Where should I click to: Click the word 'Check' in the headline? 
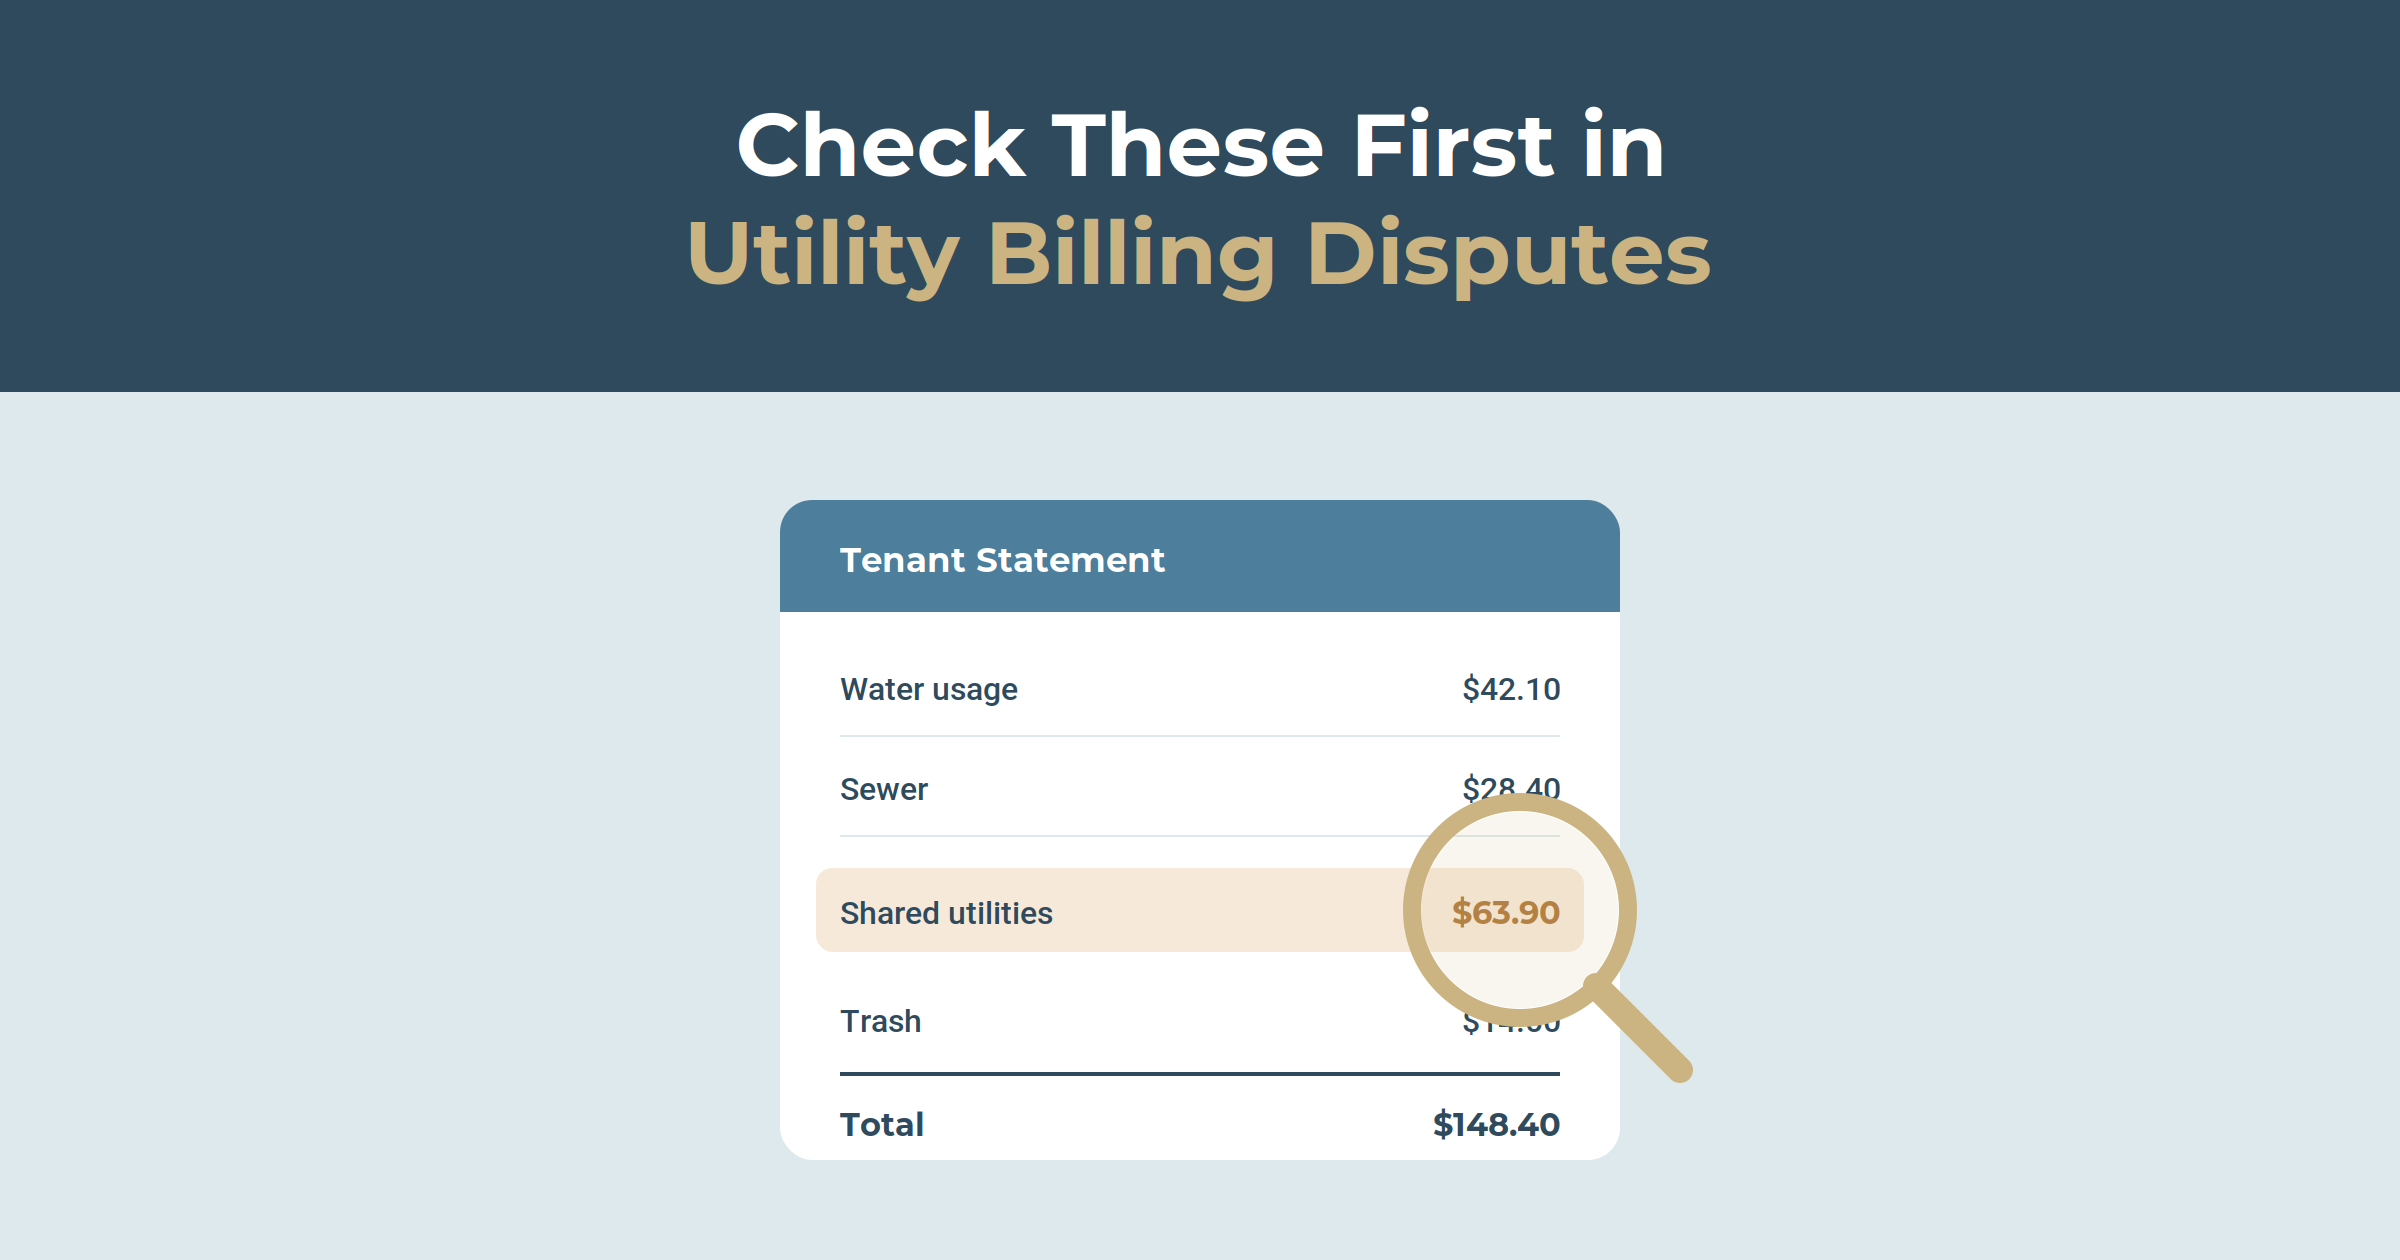pos(881,146)
